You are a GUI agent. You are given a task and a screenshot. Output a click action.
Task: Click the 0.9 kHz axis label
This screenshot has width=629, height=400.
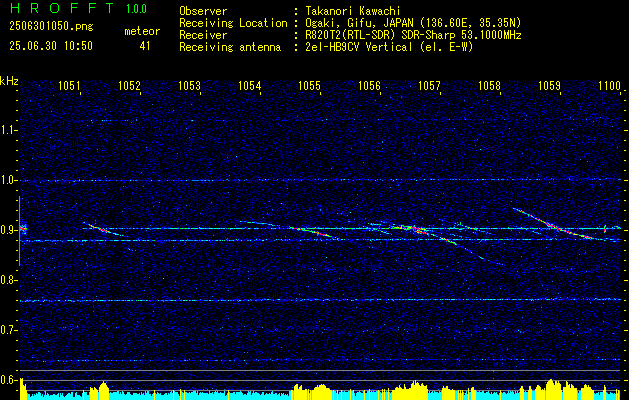(x=9, y=230)
